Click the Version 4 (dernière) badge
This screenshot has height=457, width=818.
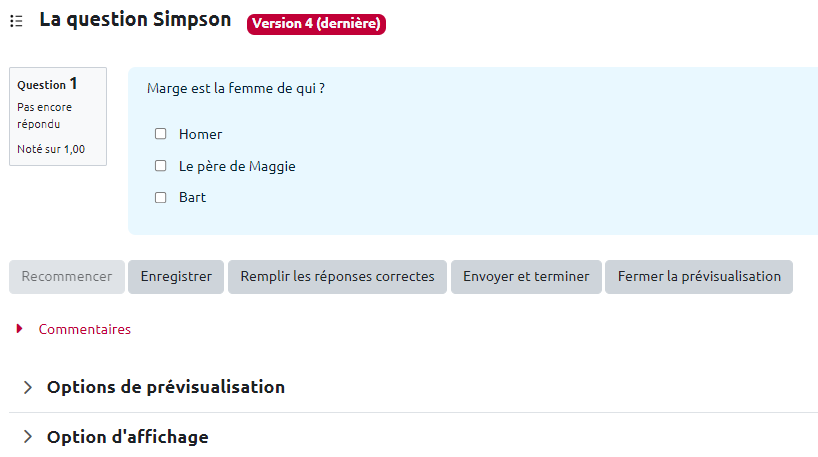tap(316, 24)
